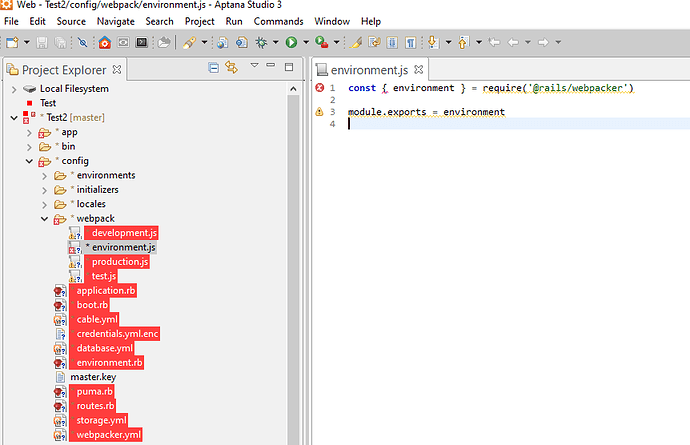Click the Save All icon

click(60, 42)
